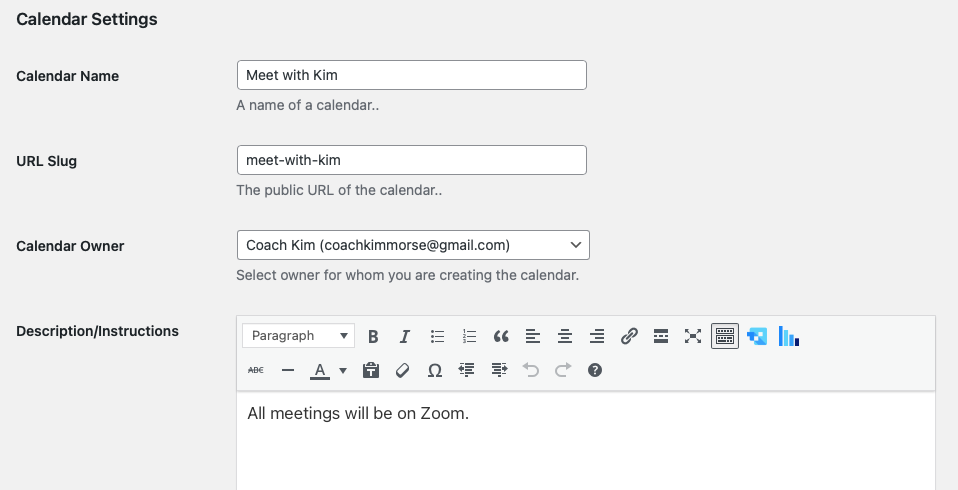This screenshot has height=490, width=958.
Task: Click into the Calendar Name field
Action: 411,76
